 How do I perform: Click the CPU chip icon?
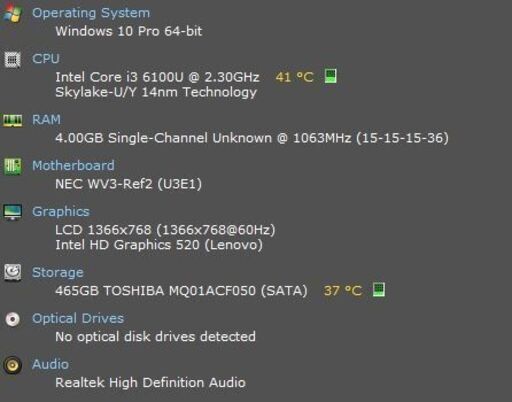coord(12,60)
